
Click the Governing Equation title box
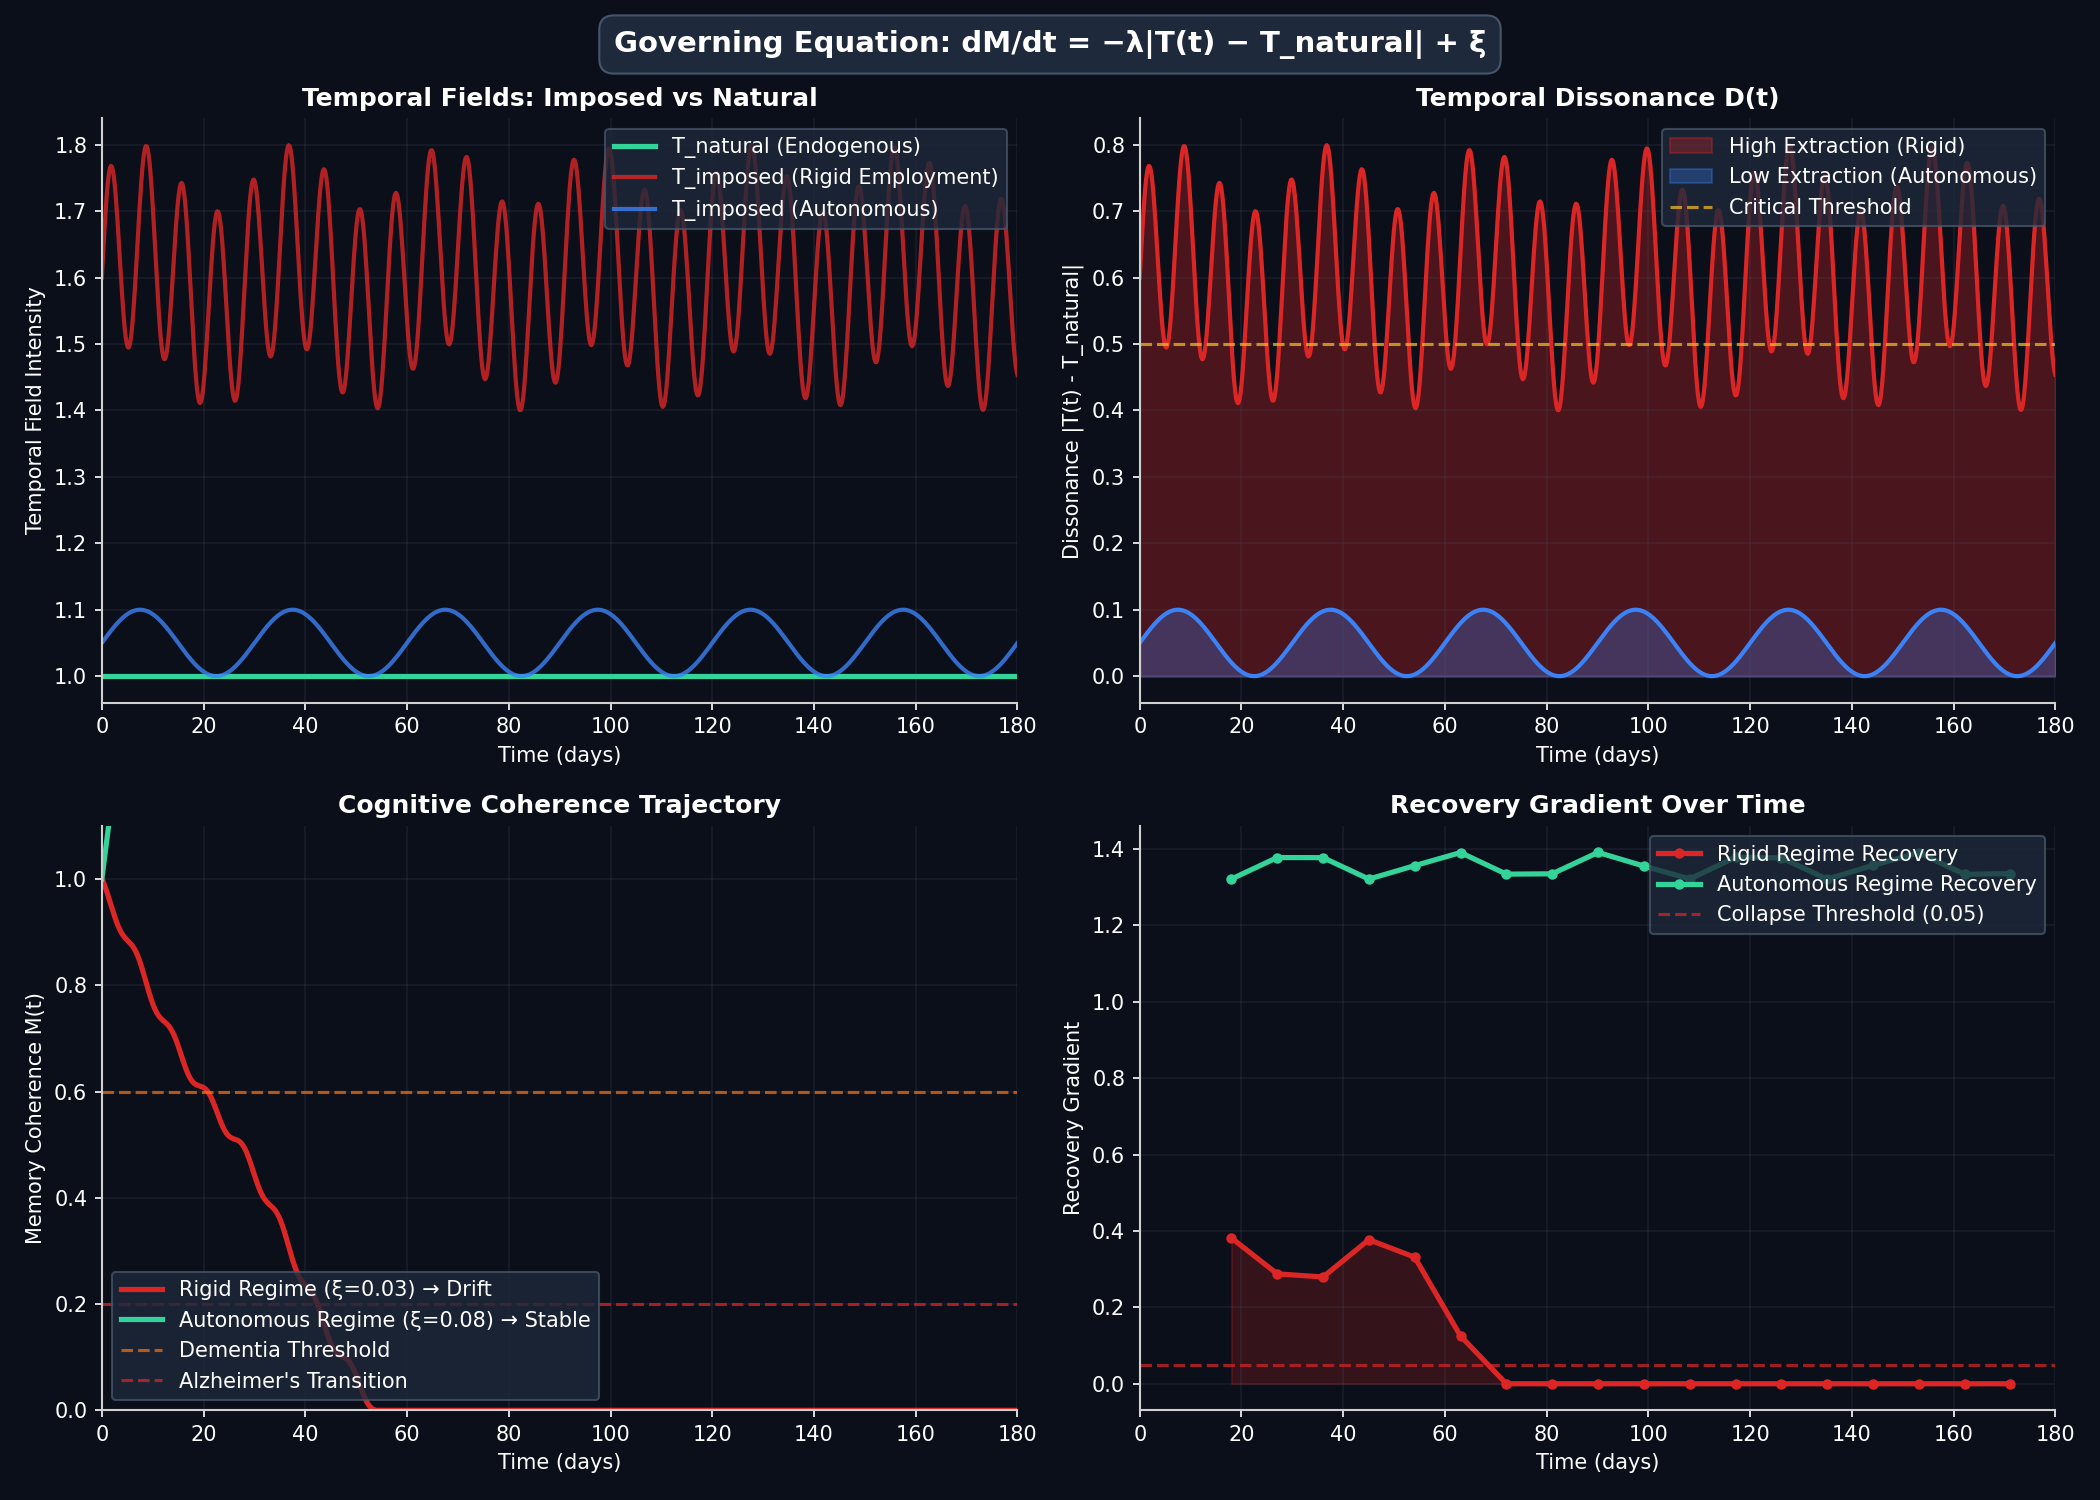(1049, 44)
